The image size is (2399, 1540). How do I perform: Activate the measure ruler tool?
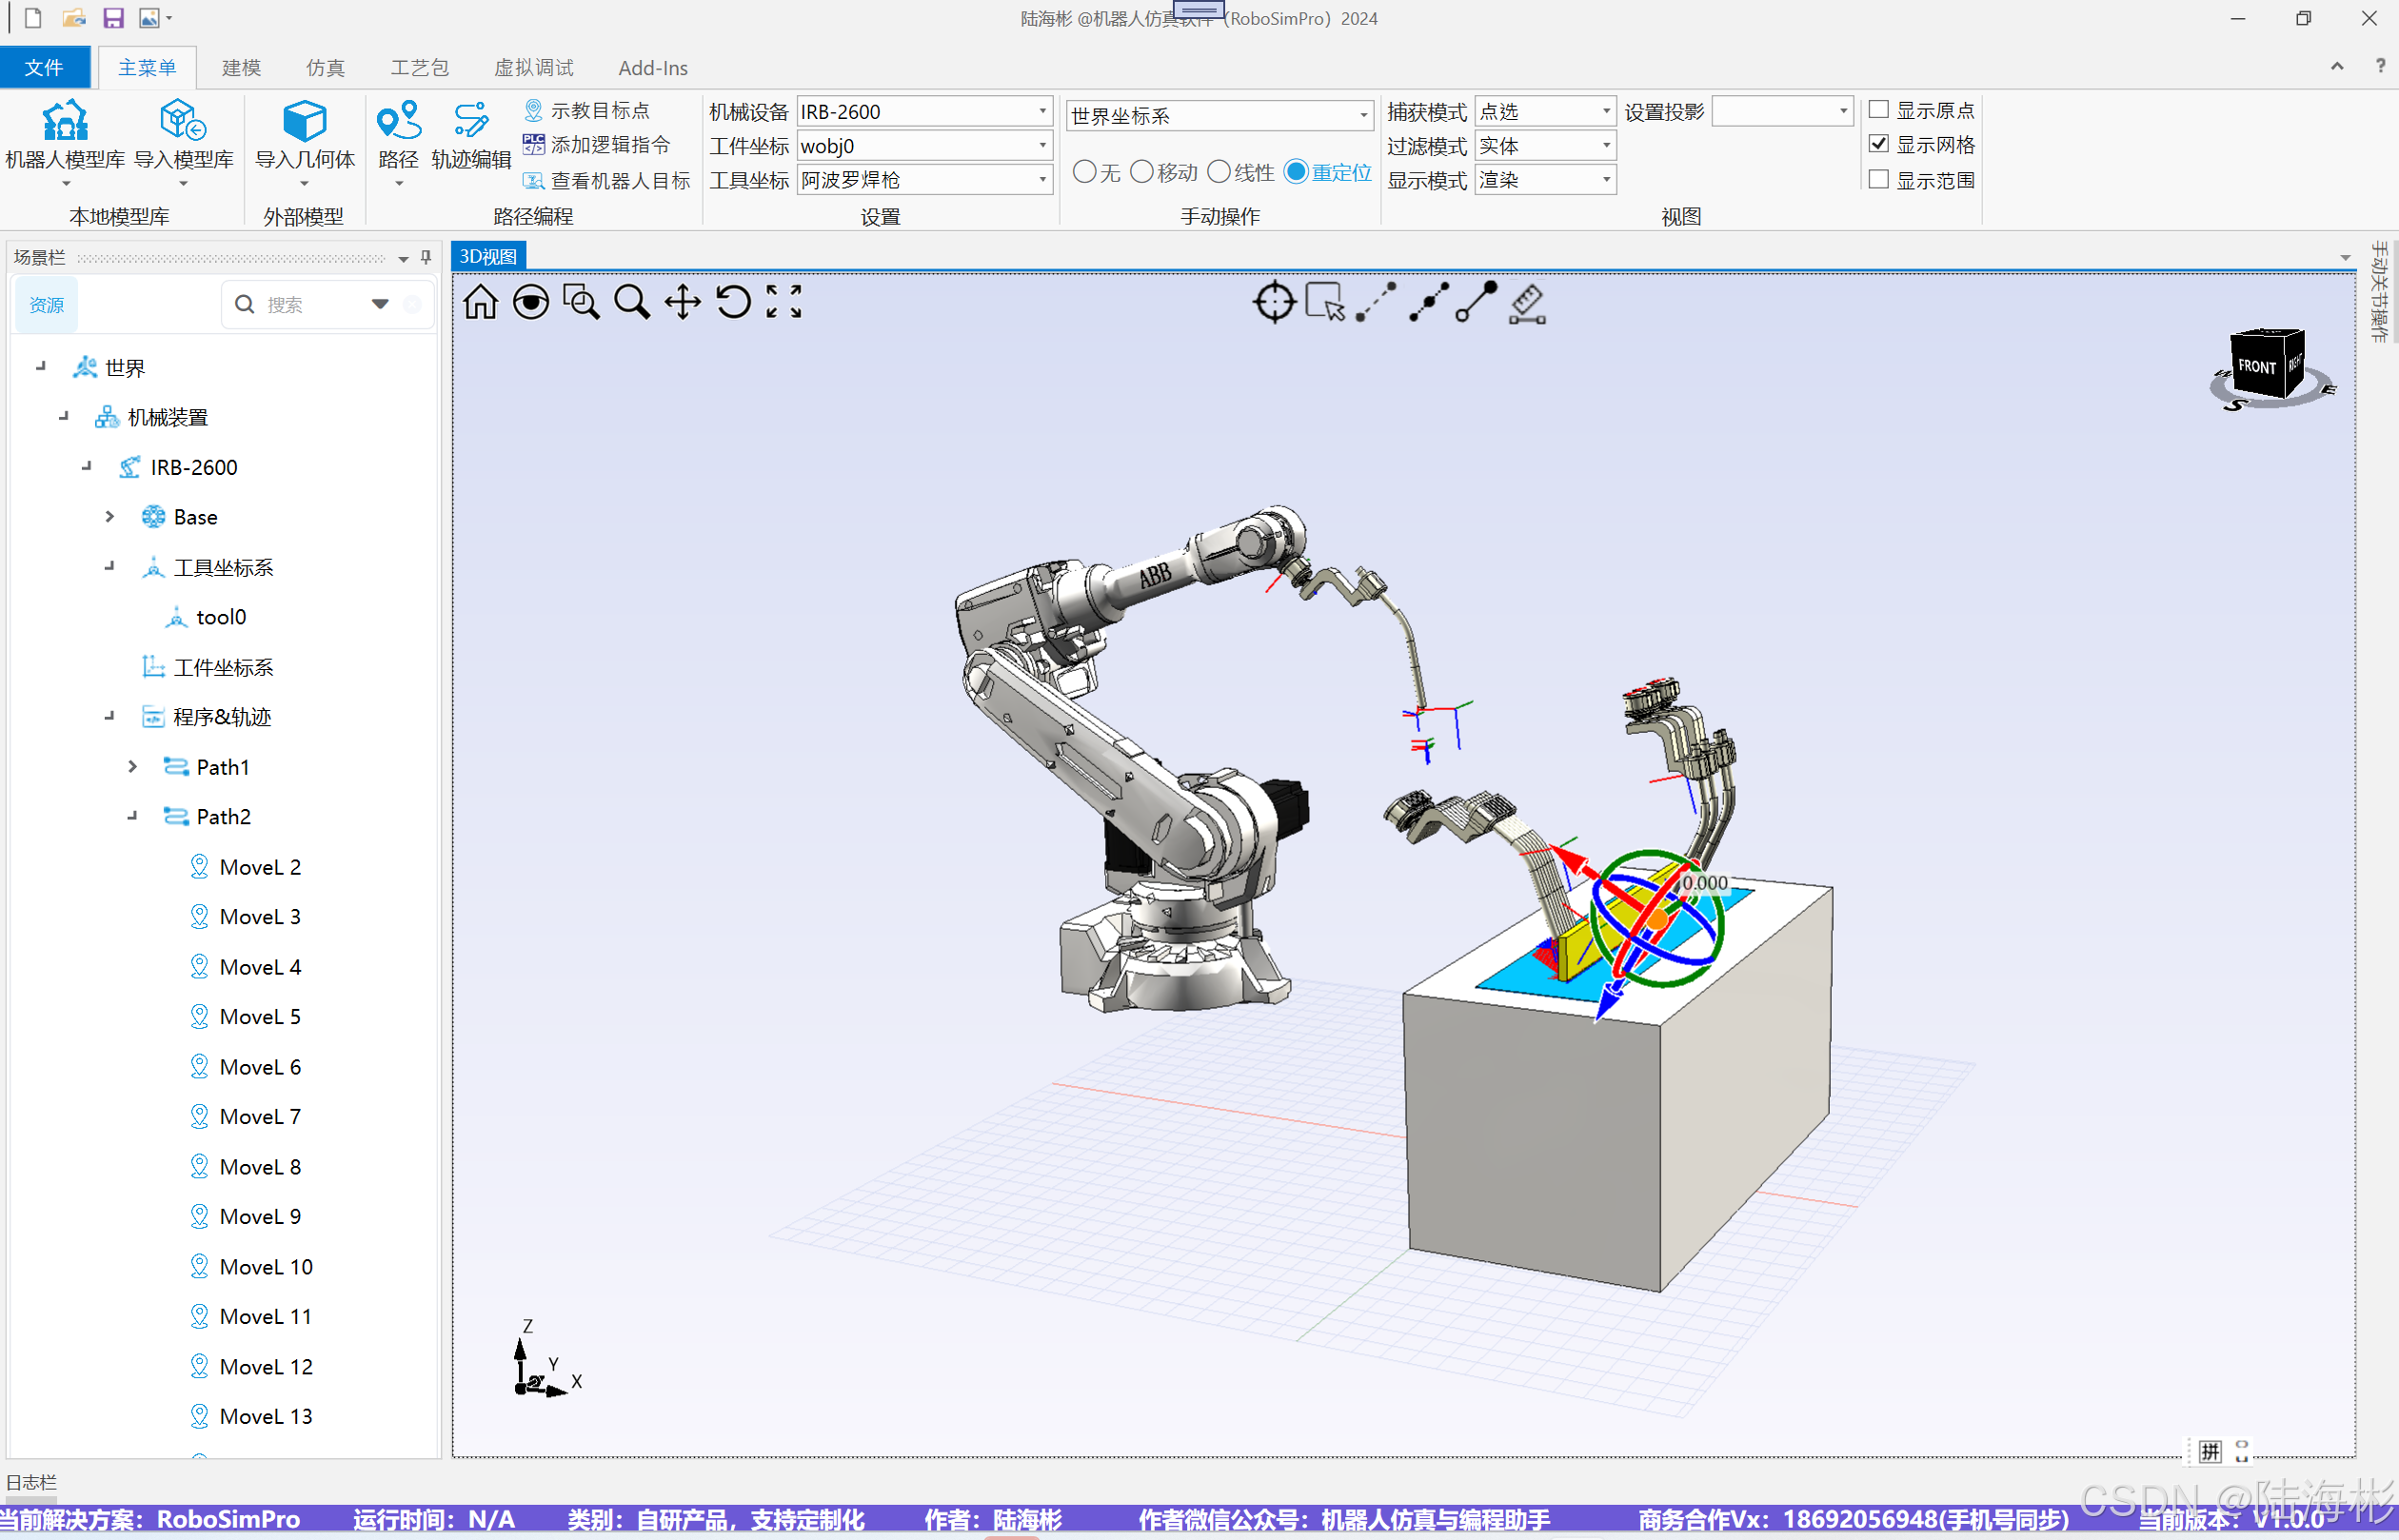[x=1527, y=303]
